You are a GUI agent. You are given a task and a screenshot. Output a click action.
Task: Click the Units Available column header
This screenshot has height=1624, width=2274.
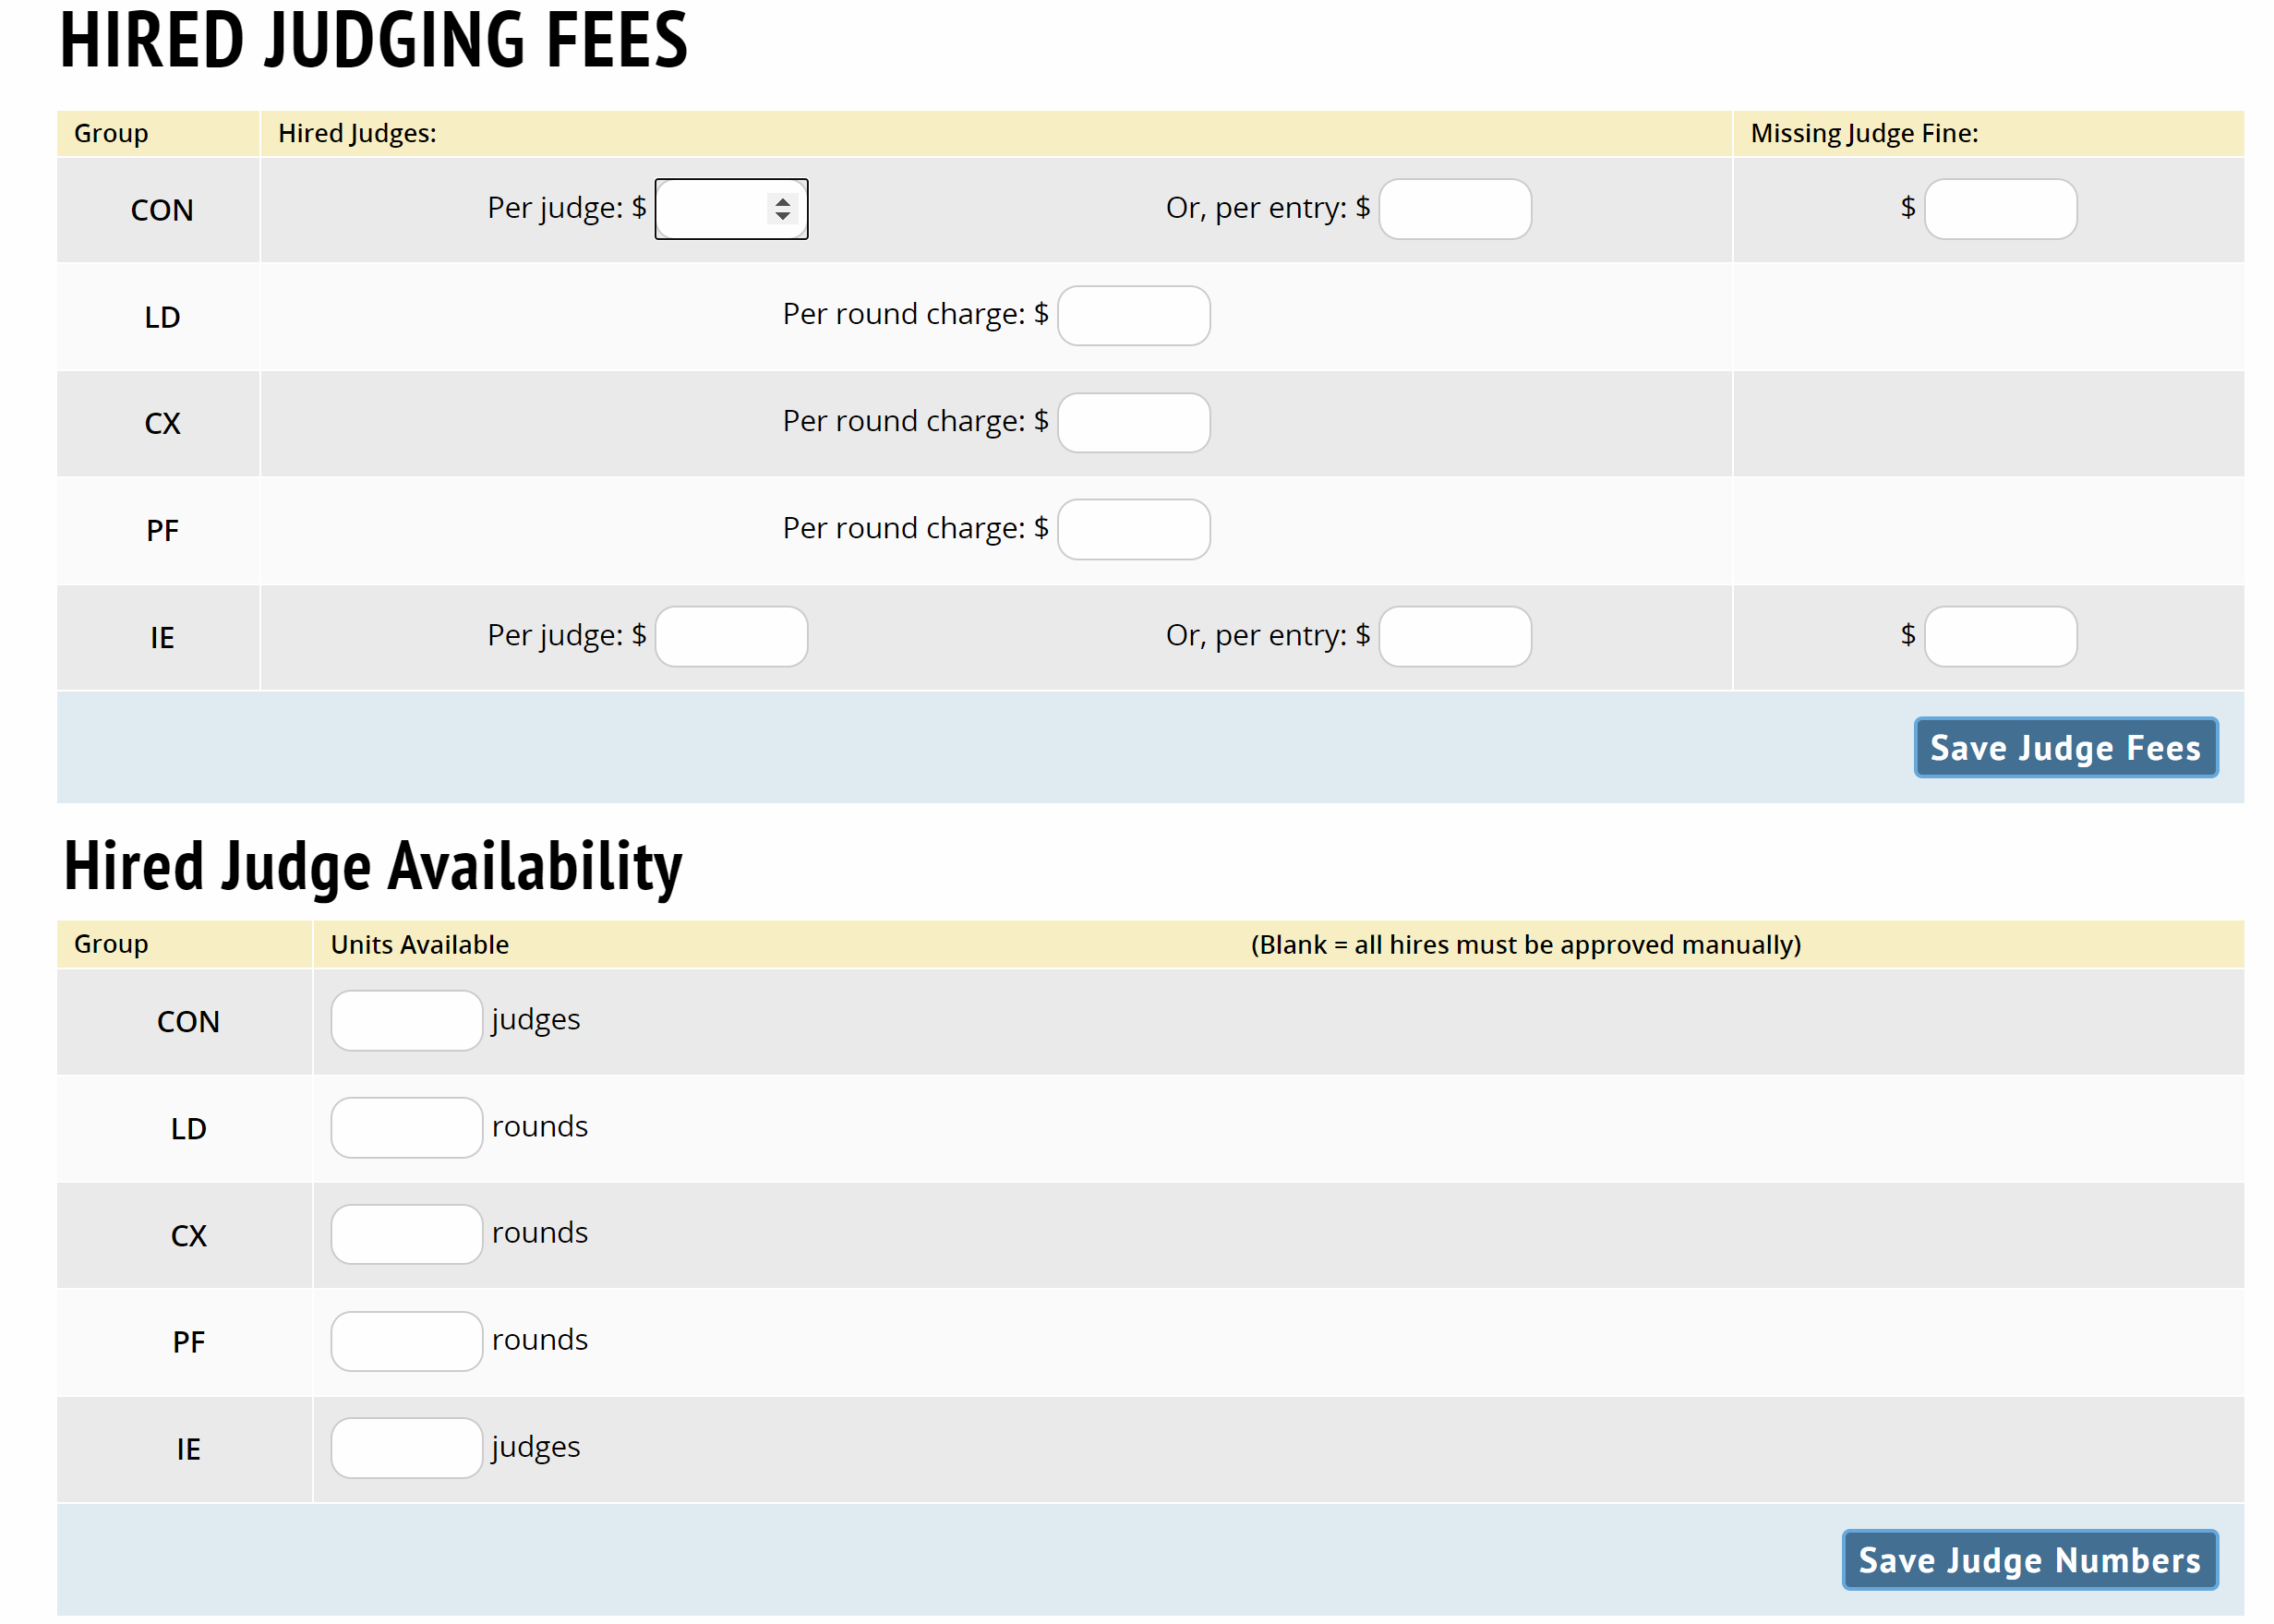419,944
